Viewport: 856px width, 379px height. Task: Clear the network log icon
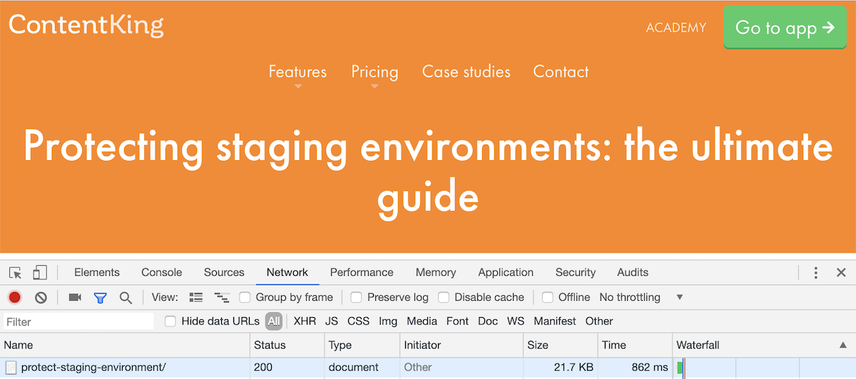point(41,298)
